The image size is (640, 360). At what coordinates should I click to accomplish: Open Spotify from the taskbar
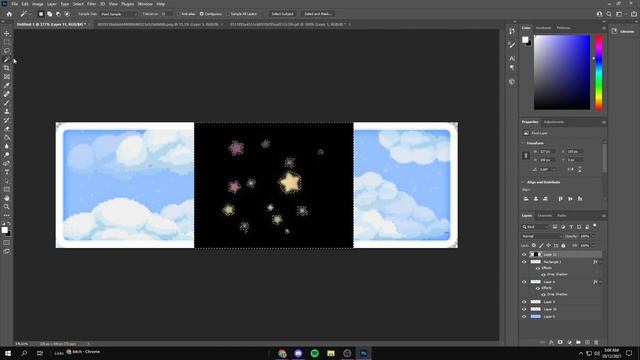pos(314,353)
